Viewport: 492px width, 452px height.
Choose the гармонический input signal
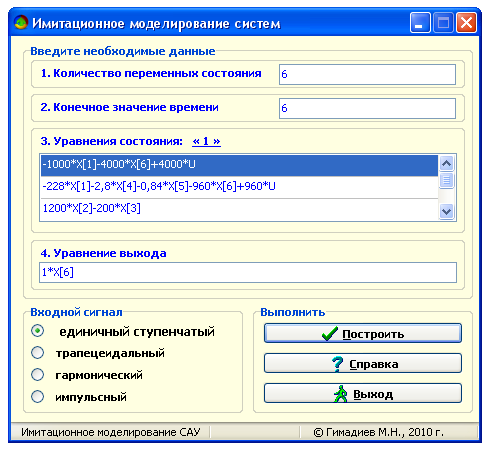click(x=37, y=375)
